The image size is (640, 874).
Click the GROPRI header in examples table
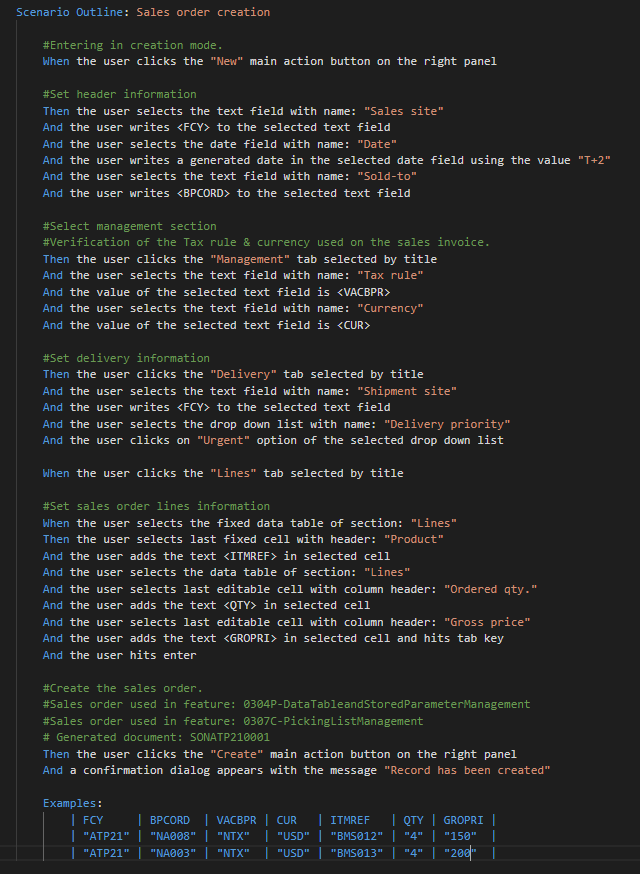462,820
